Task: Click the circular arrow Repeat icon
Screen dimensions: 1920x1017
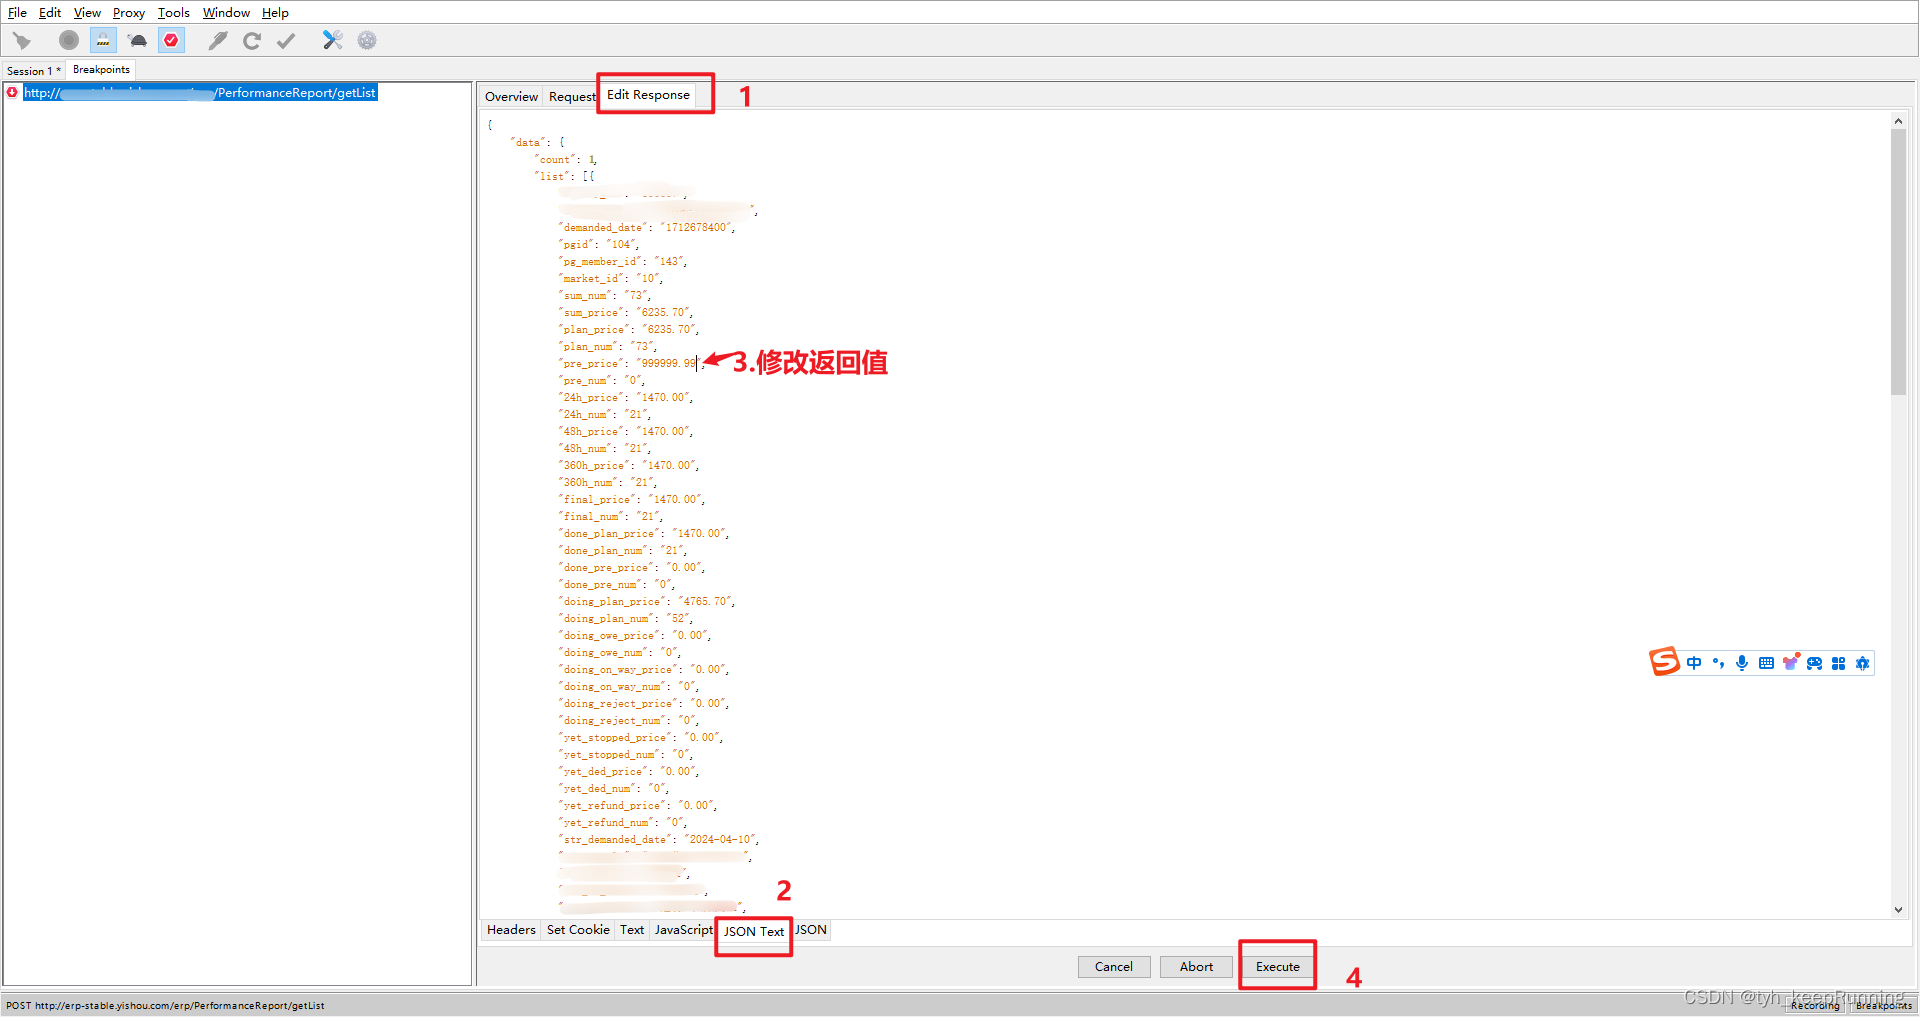Action: [252, 40]
